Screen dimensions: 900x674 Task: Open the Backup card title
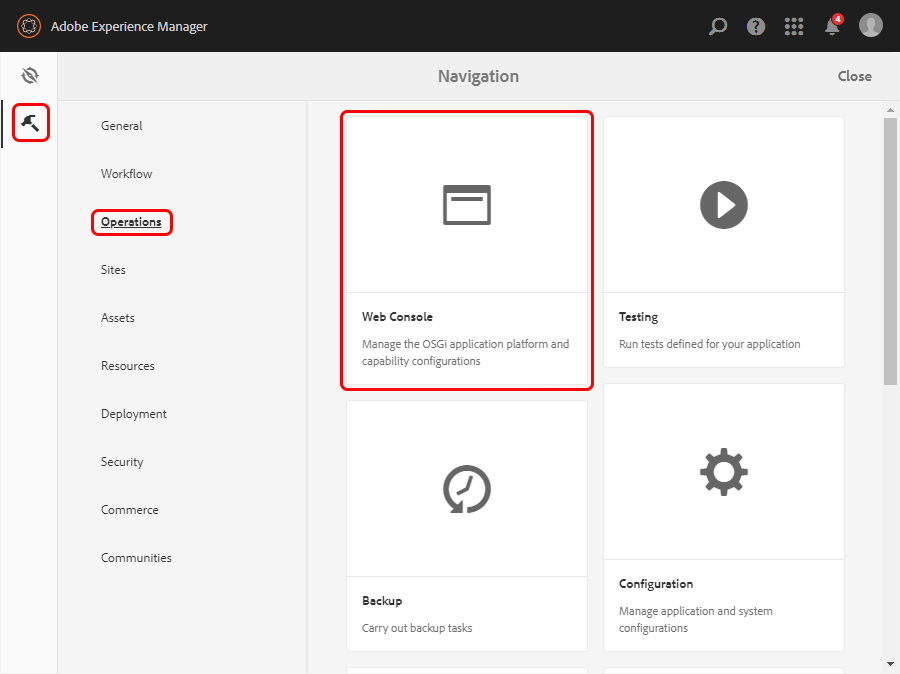click(x=382, y=601)
